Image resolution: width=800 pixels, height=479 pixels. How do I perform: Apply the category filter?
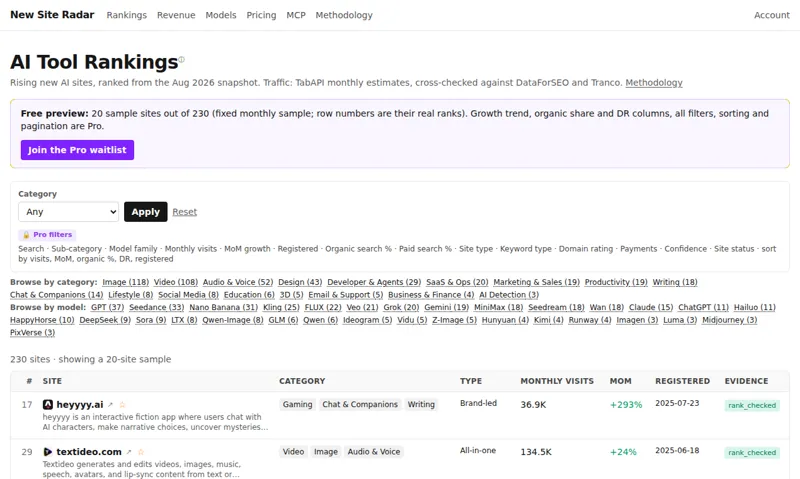click(x=145, y=212)
